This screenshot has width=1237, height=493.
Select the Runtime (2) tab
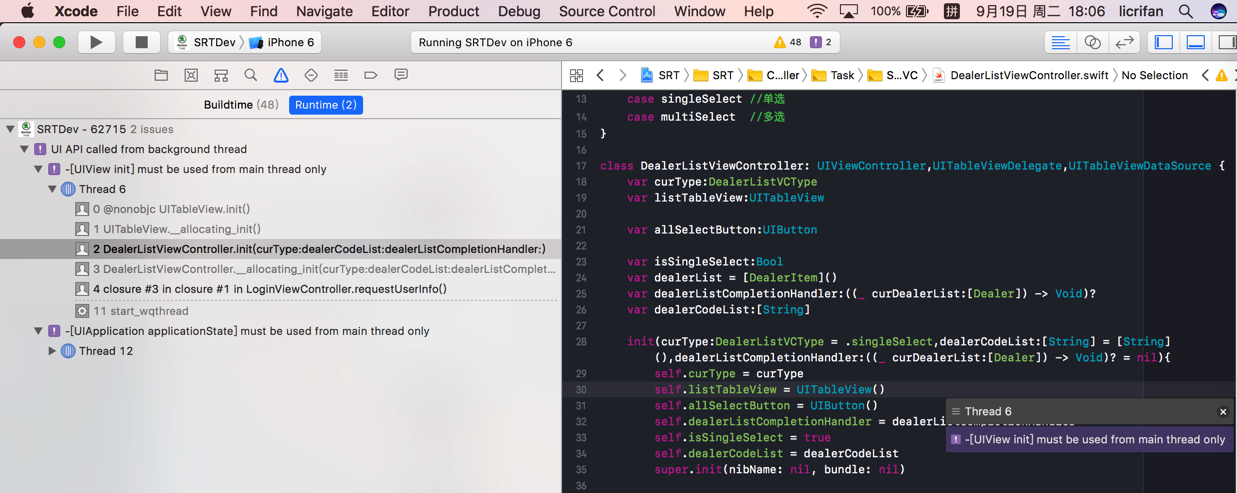pyautogui.click(x=326, y=105)
